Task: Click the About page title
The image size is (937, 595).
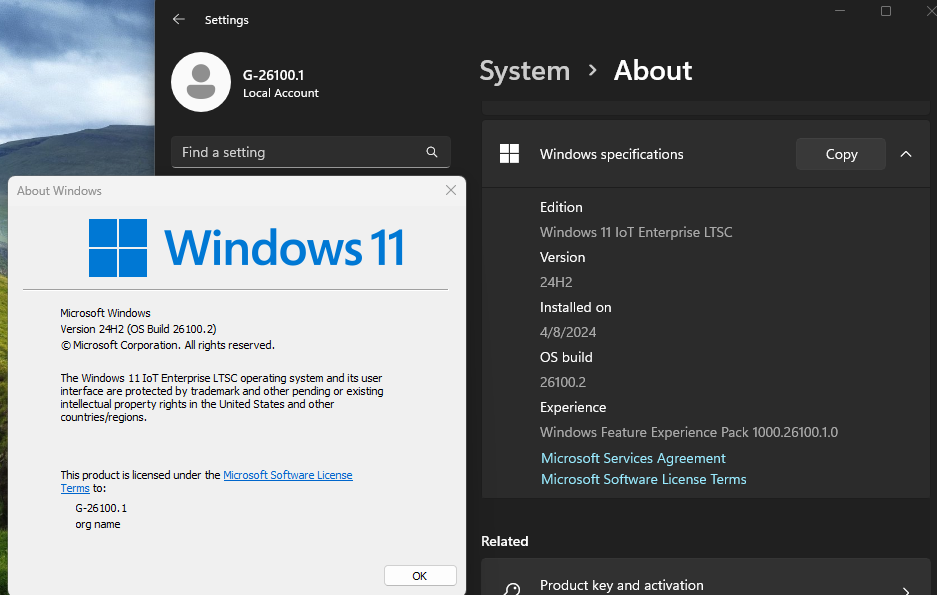Action: click(653, 70)
